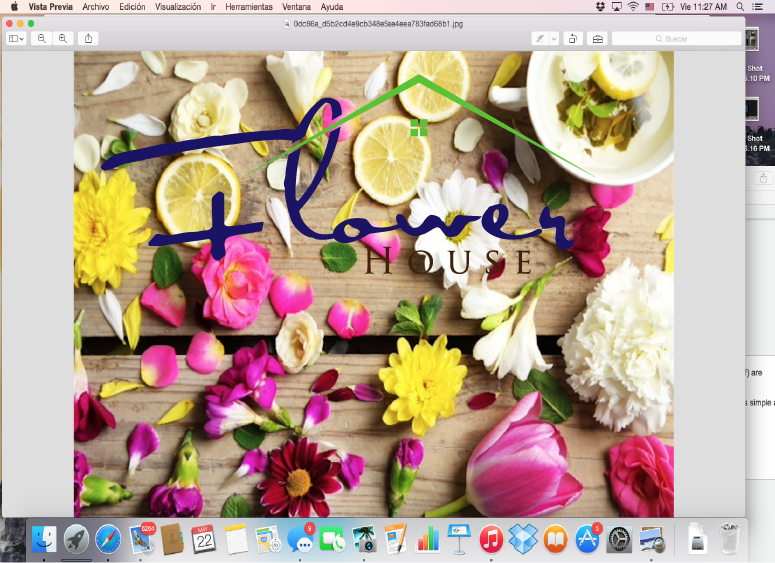The width and height of the screenshot is (775, 563).
Task: Click the Rotate button in toolbar
Action: (x=573, y=38)
